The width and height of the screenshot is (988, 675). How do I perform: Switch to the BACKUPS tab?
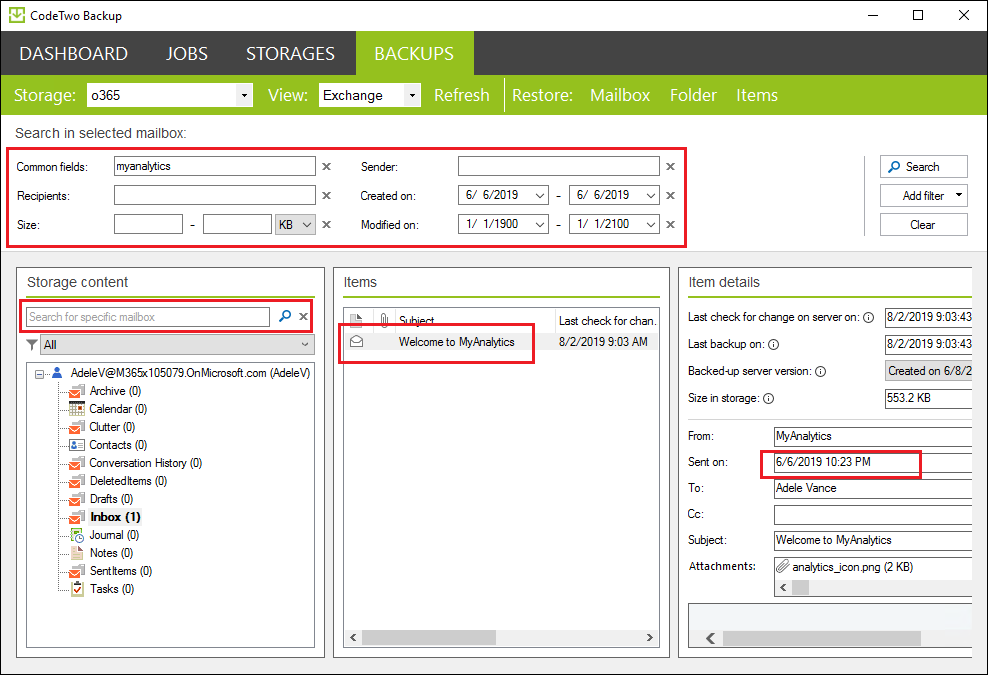414,54
